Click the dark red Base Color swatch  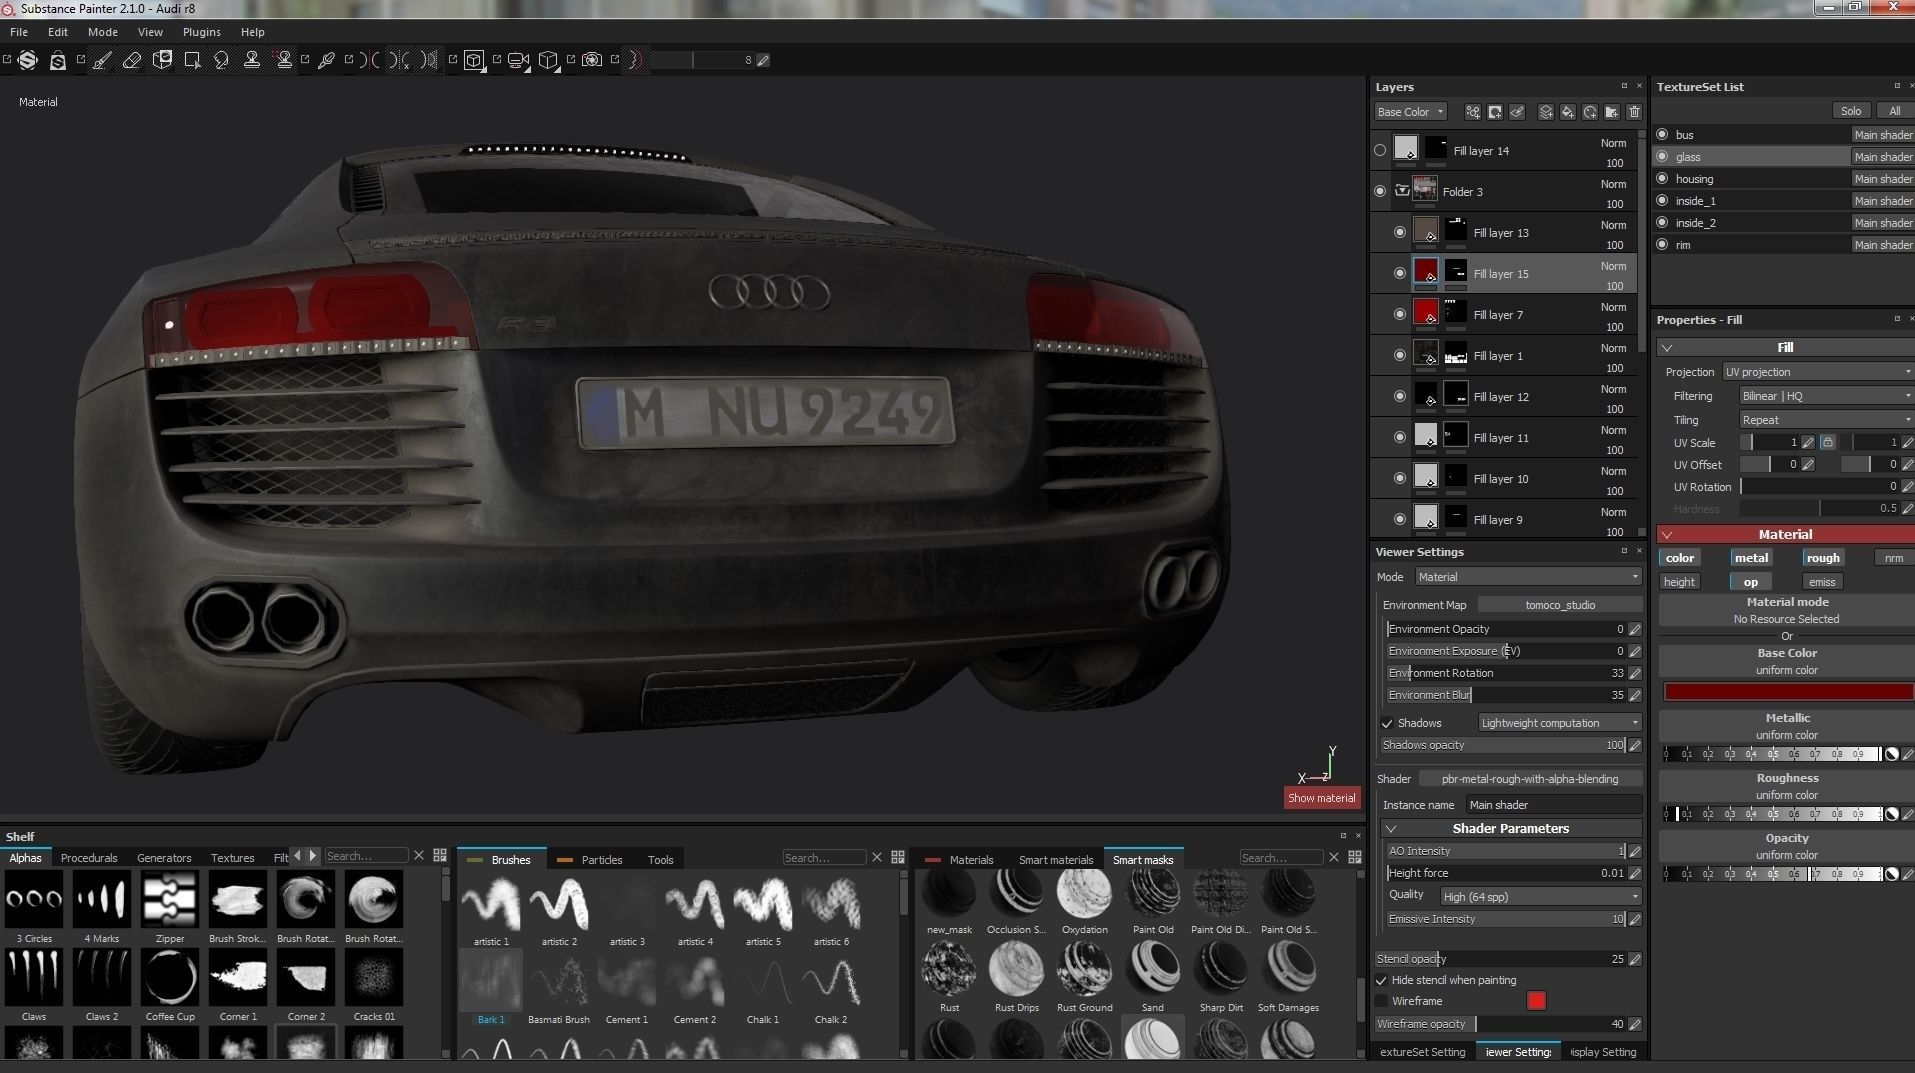[1788, 692]
